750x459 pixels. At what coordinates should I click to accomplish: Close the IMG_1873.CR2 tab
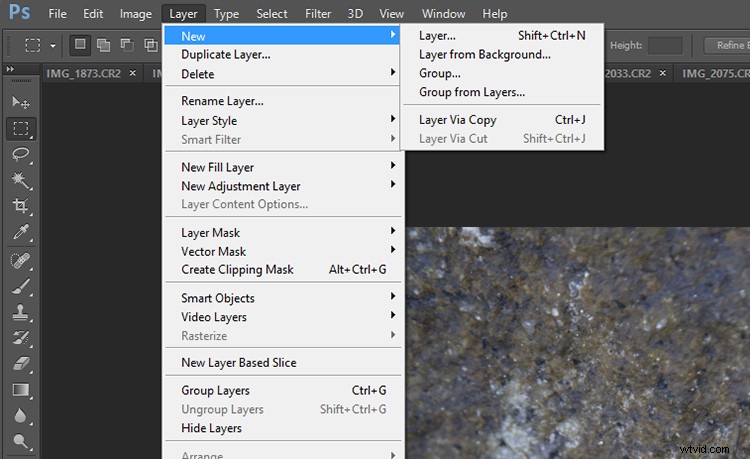(133, 73)
